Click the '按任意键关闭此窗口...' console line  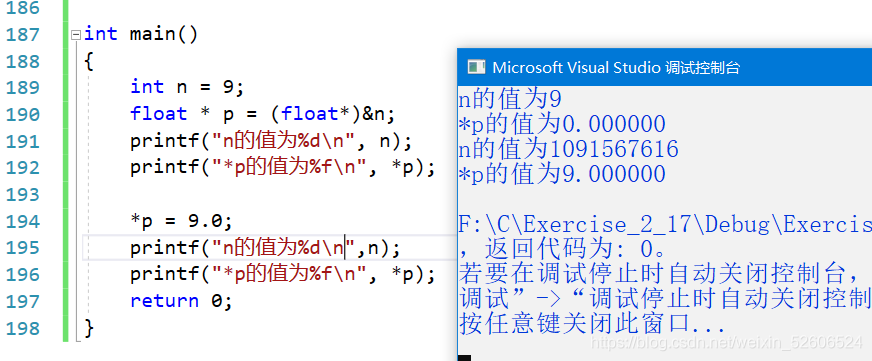click(592, 325)
